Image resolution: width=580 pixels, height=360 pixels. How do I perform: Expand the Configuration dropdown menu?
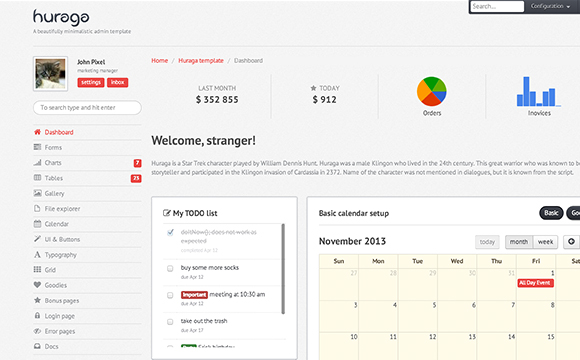click(550, 6)
